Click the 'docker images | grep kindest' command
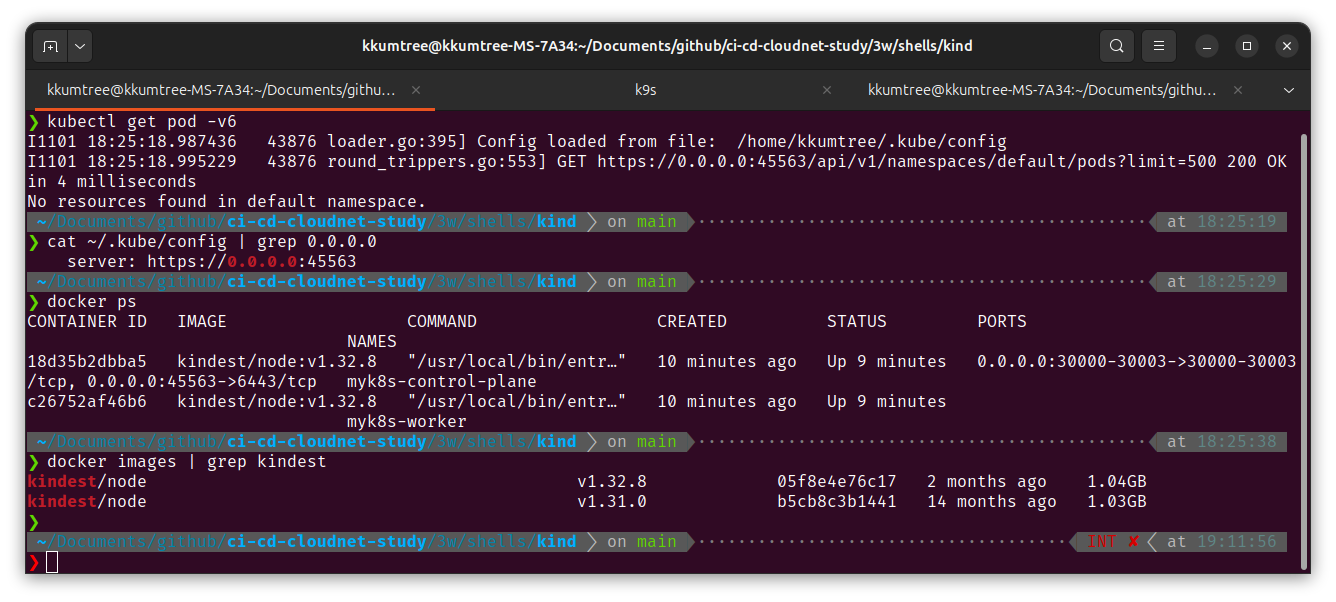1336x602 pixels. [x=187, y=462]
